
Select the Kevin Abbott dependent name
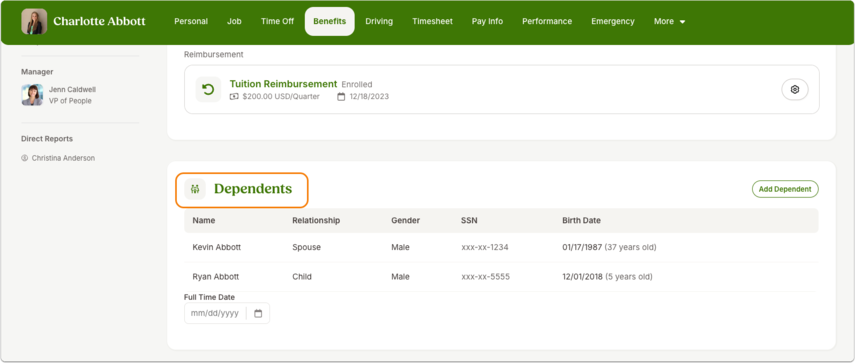tap(216, 247)
